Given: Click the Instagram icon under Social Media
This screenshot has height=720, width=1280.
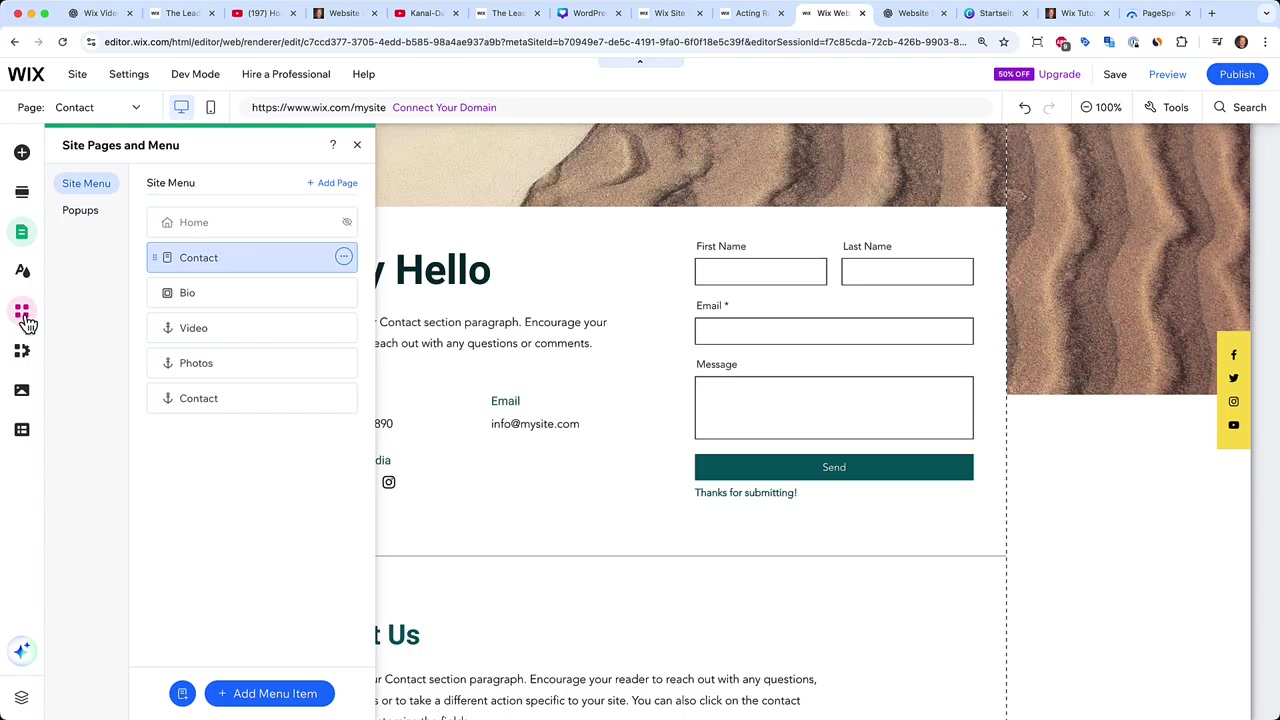Looking at the screenshot, I should tap(389, 482).
